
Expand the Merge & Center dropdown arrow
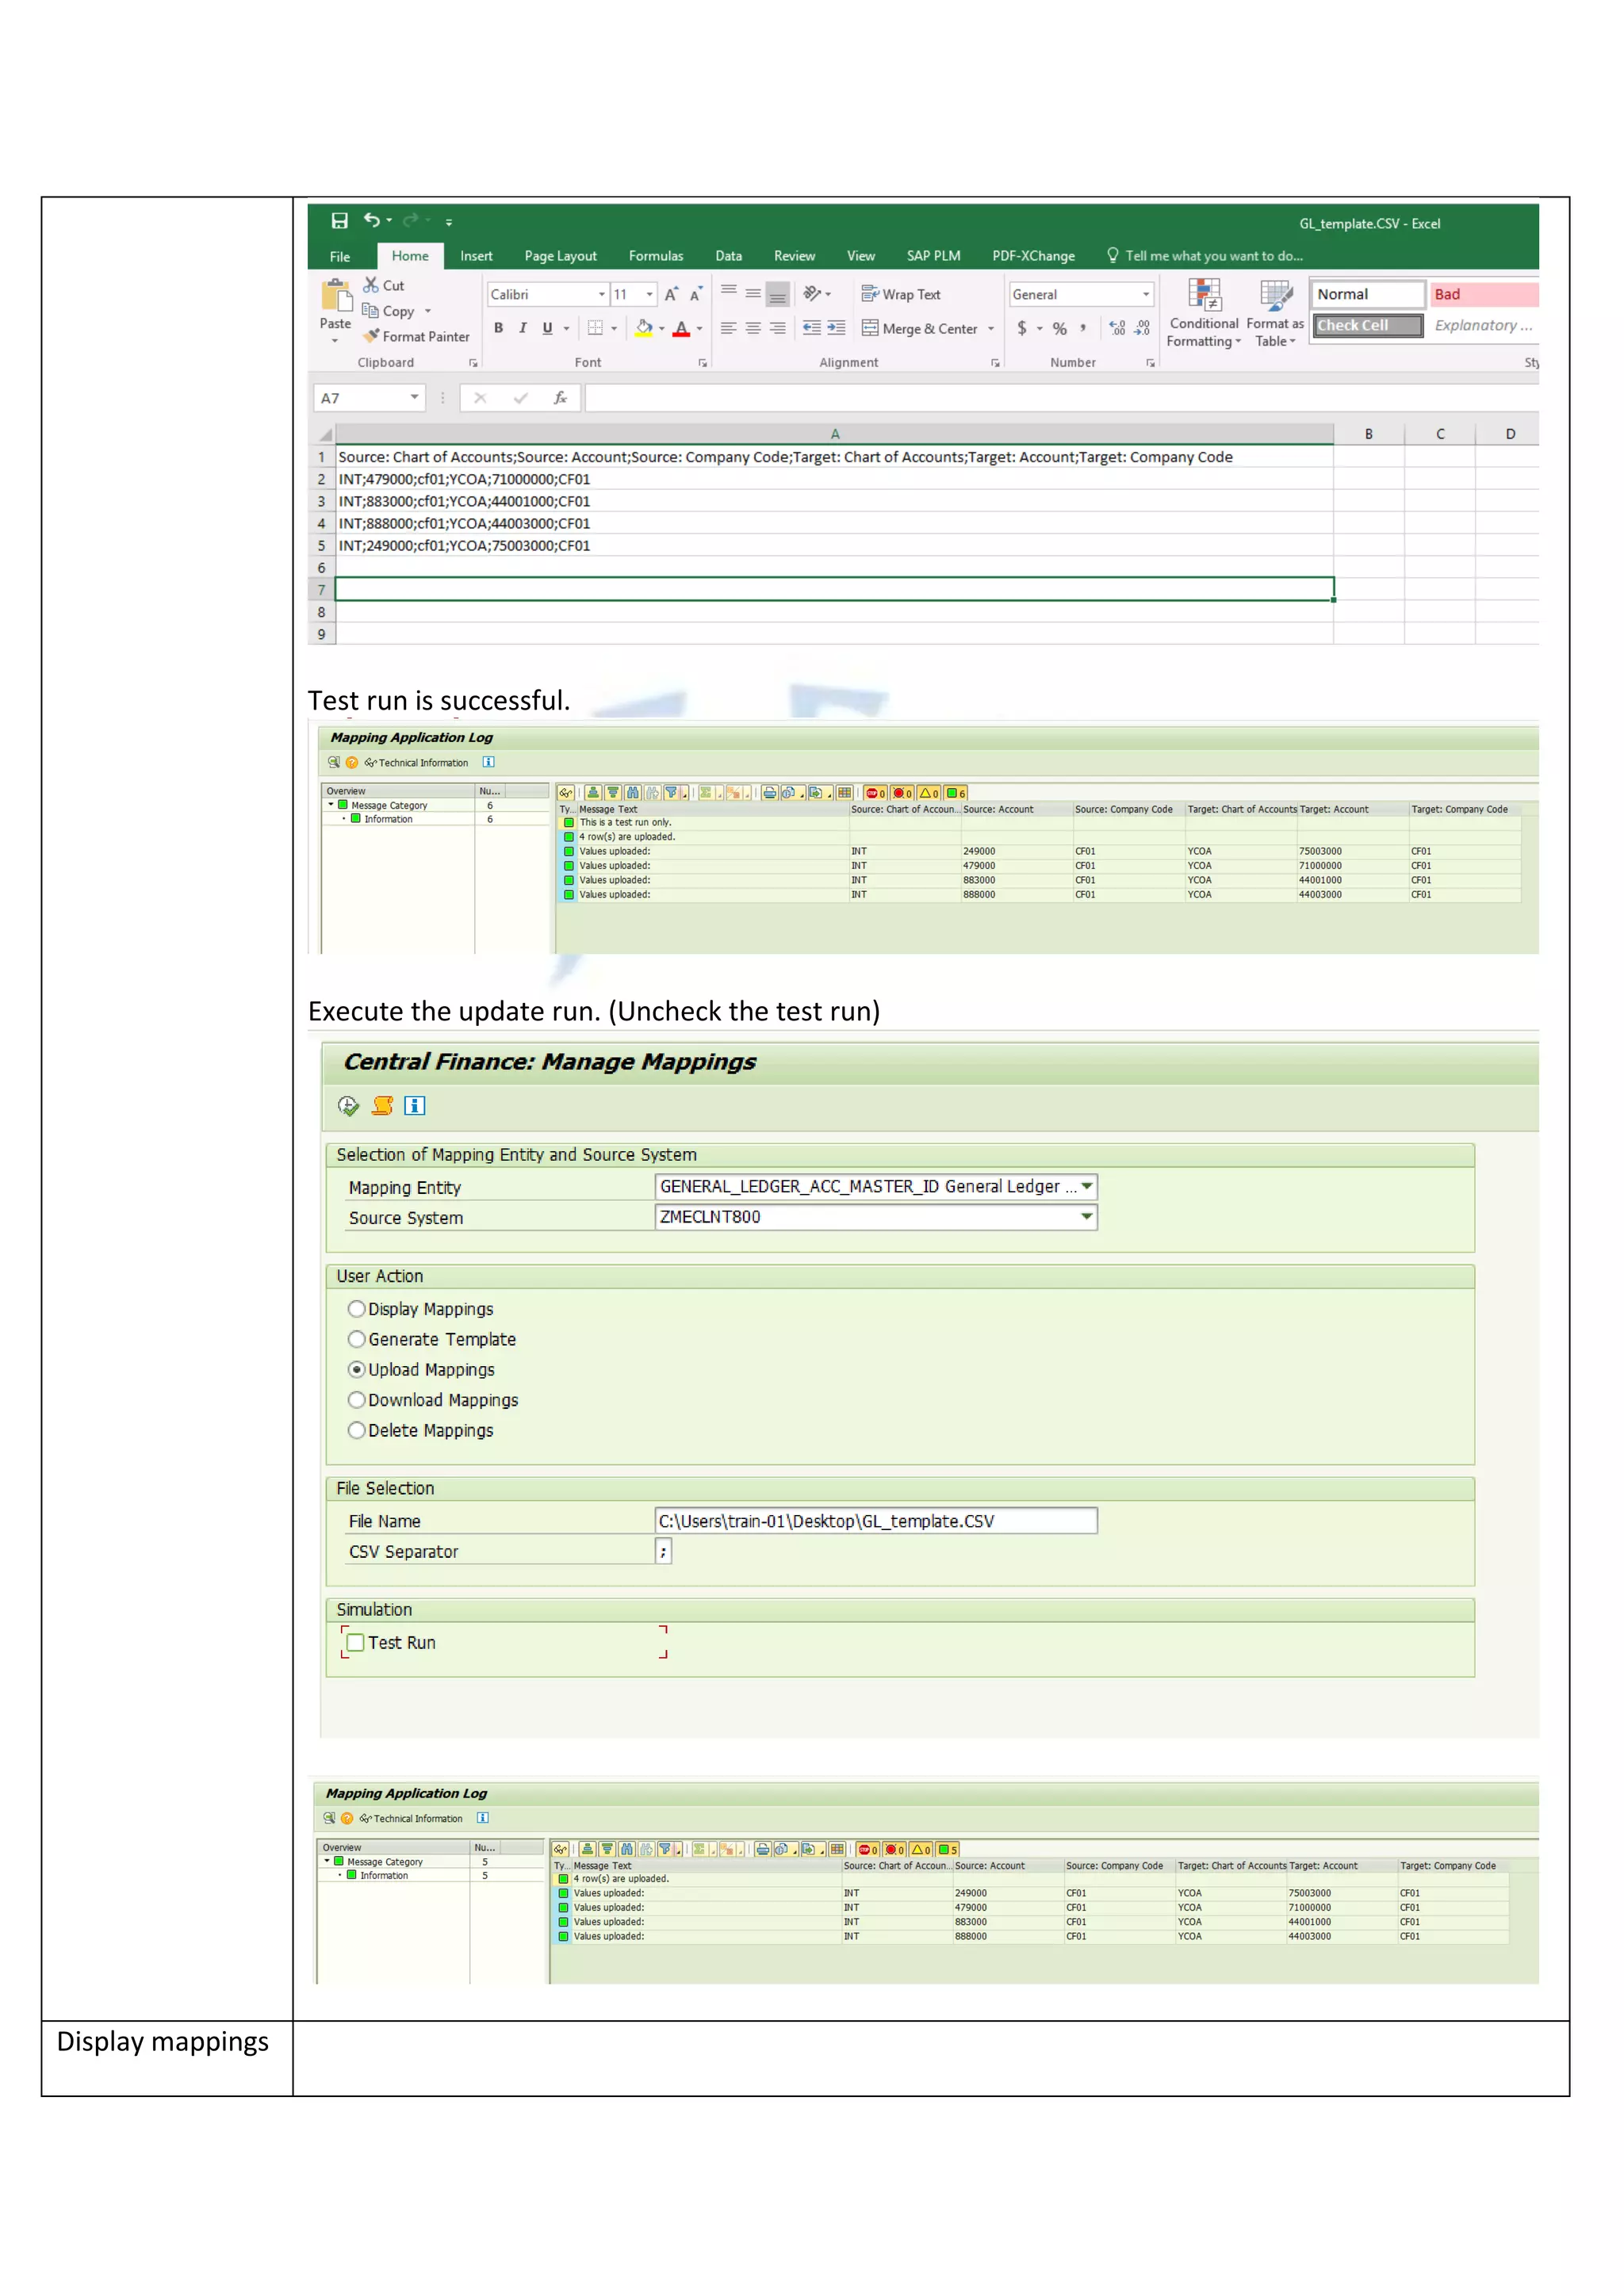pos(991,328)
